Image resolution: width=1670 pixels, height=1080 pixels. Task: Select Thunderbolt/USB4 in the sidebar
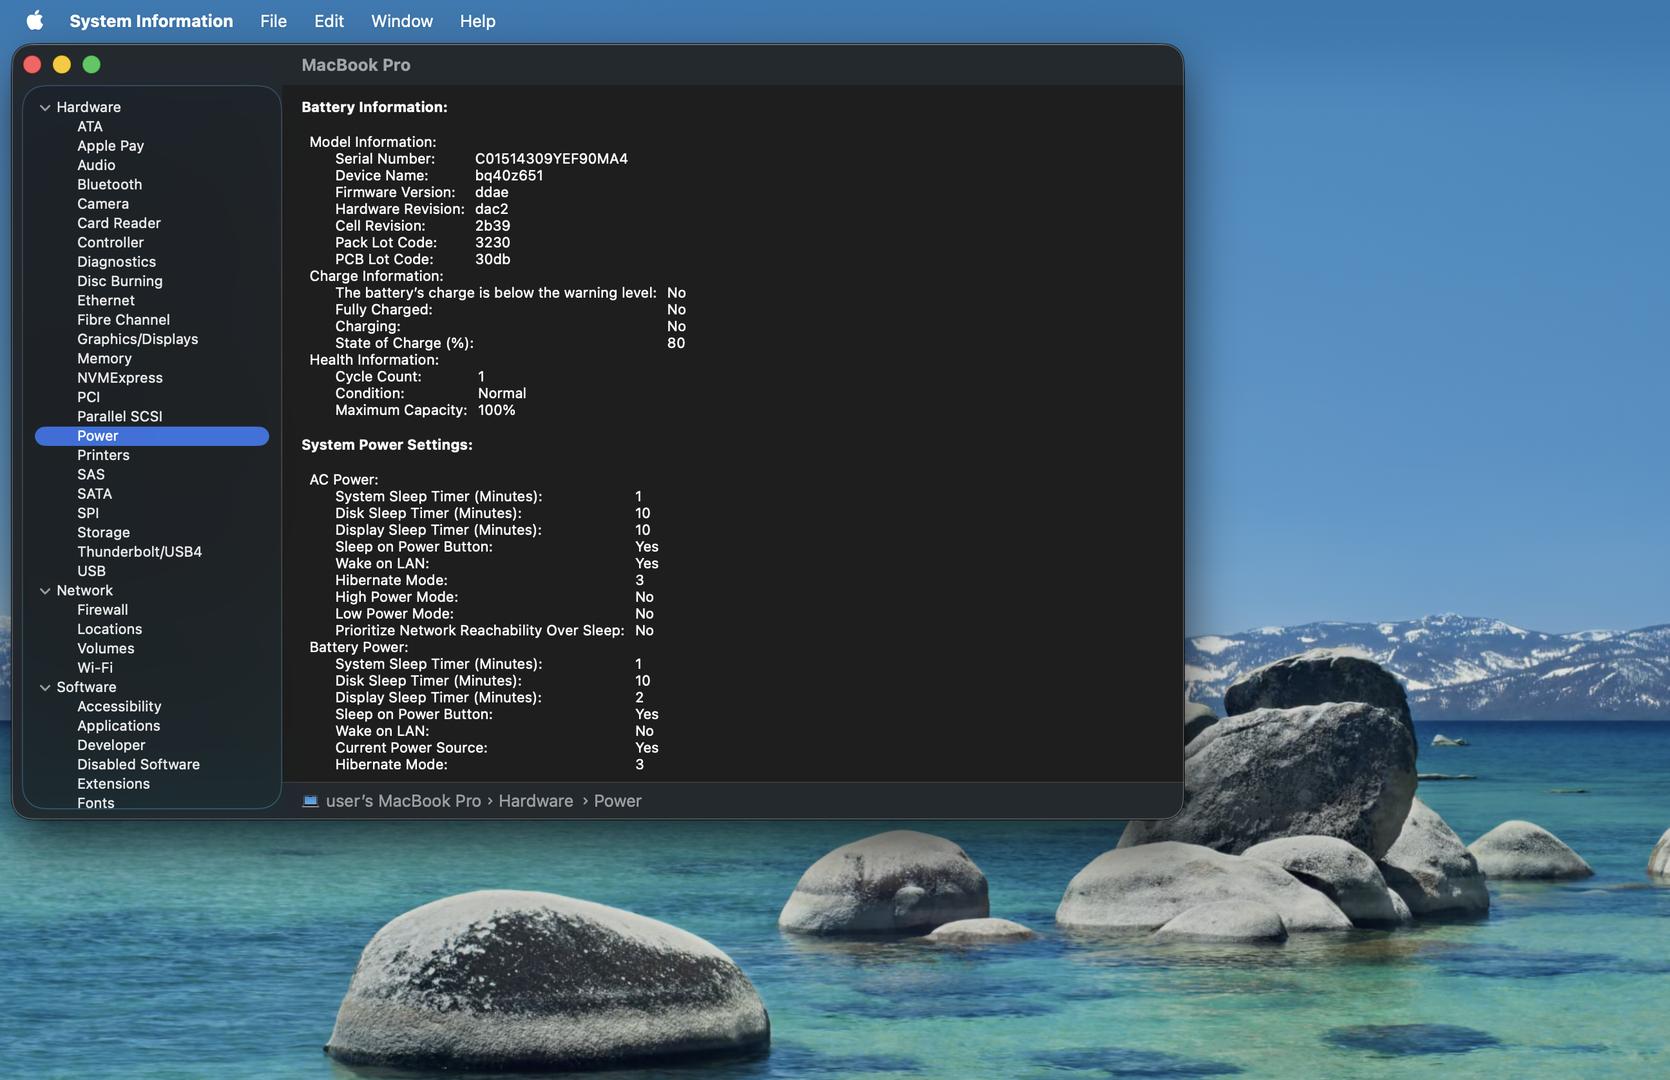(139, 552)
